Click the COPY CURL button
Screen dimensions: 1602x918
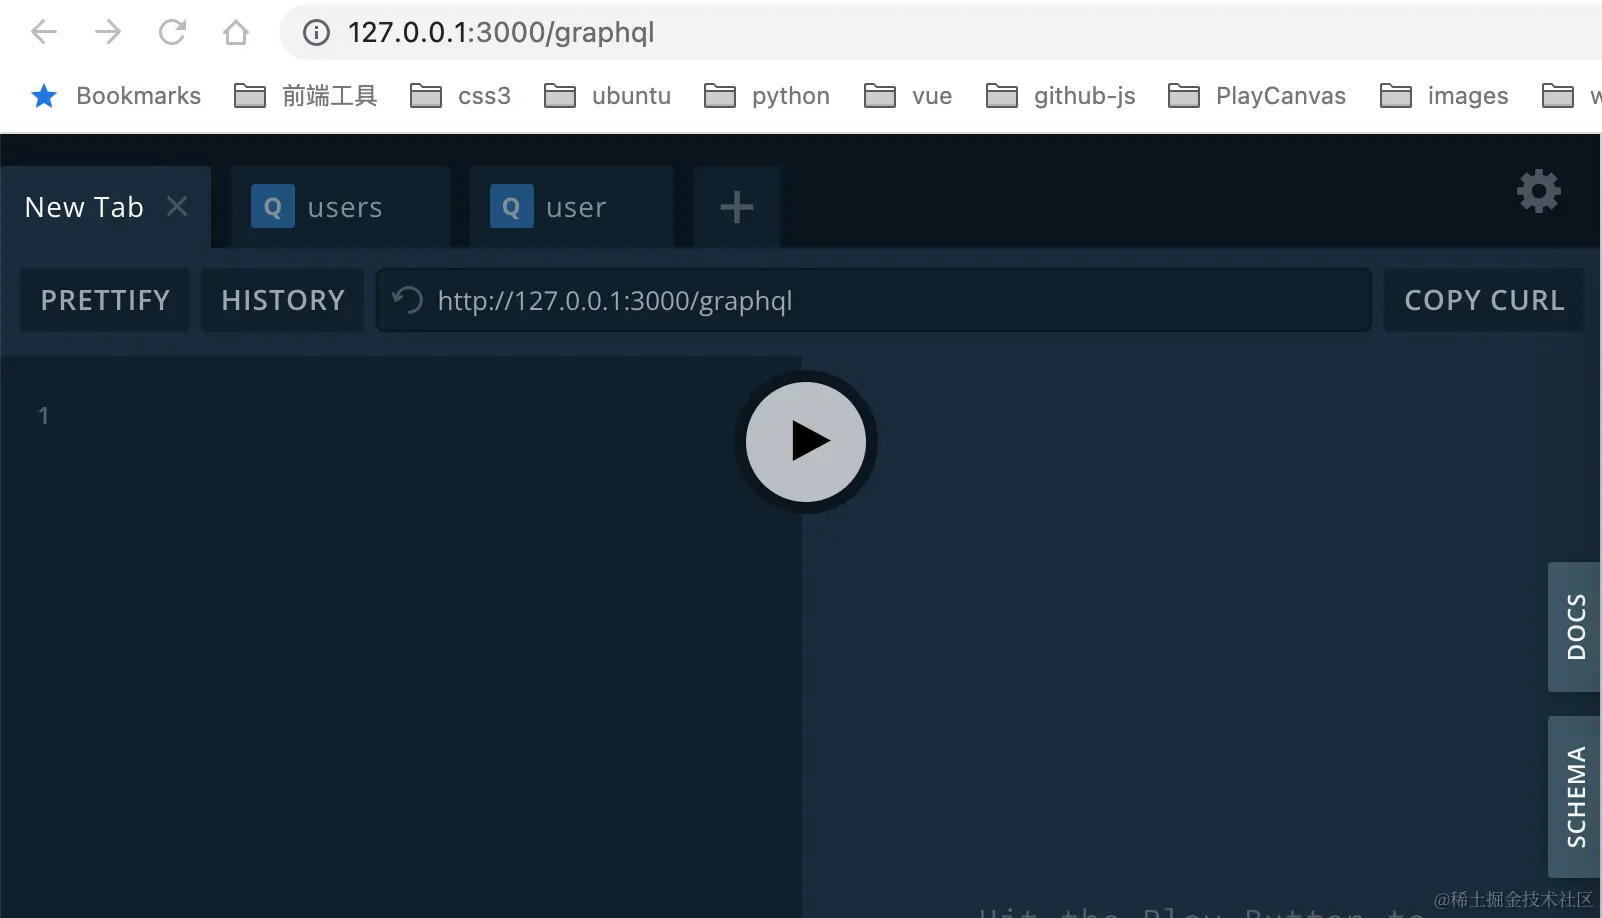1484,300
